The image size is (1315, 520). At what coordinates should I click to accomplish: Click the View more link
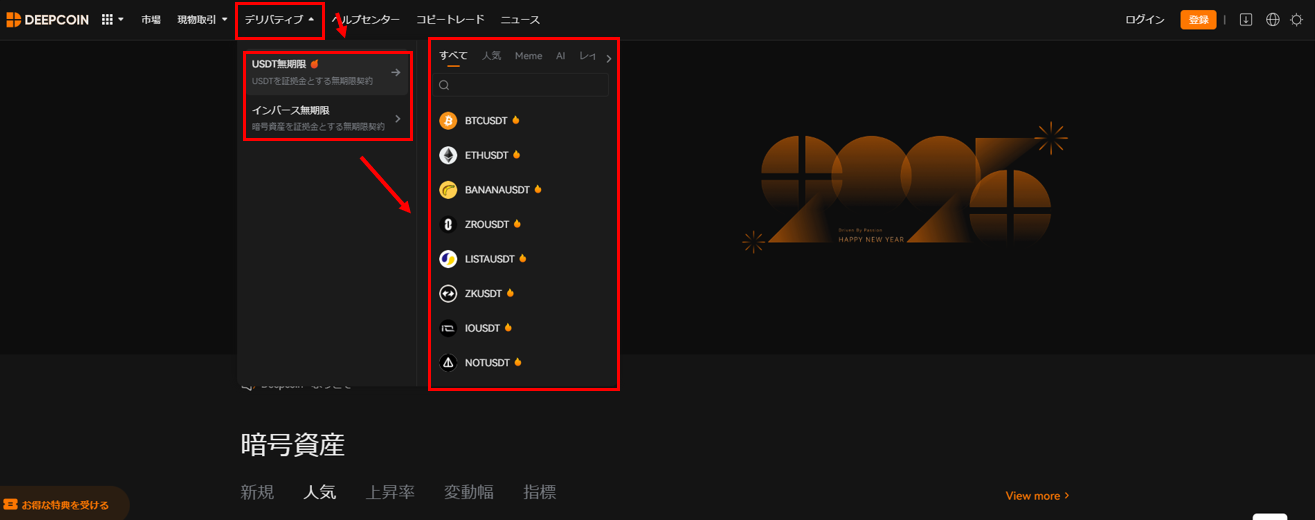(1037, 496)
